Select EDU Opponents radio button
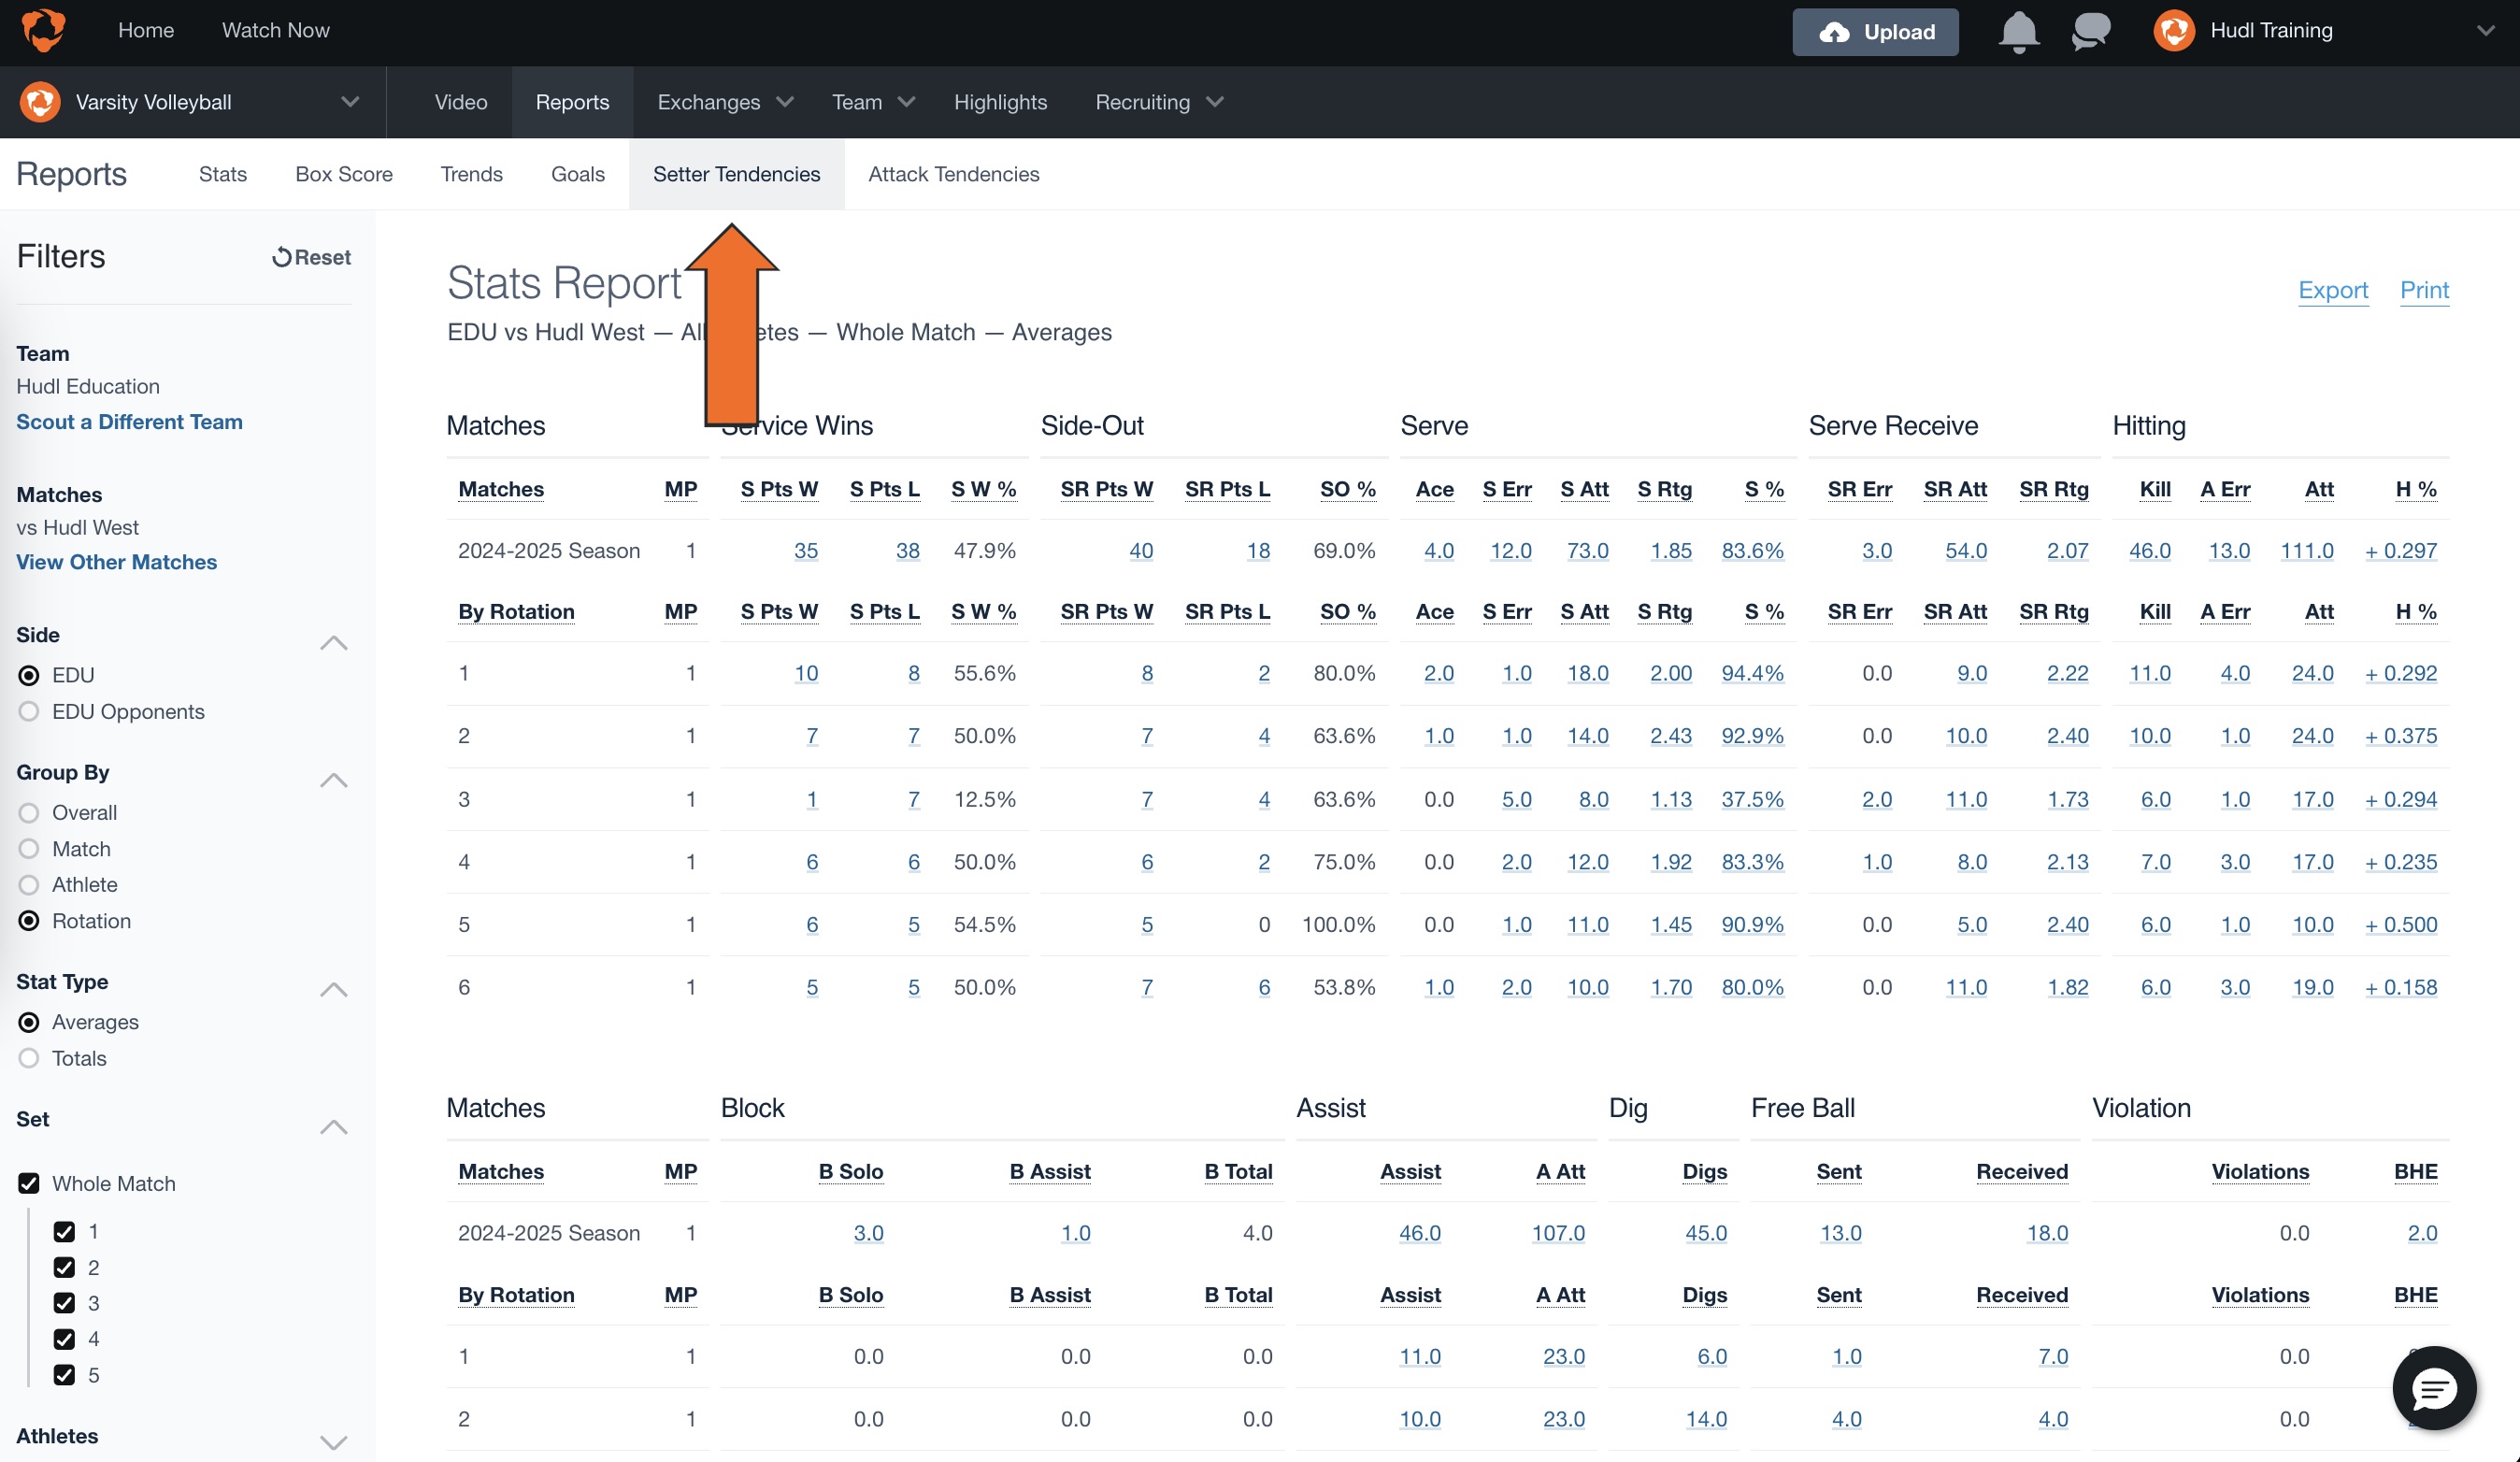This screenshot has width=2520, height=1462. point(29,711)
